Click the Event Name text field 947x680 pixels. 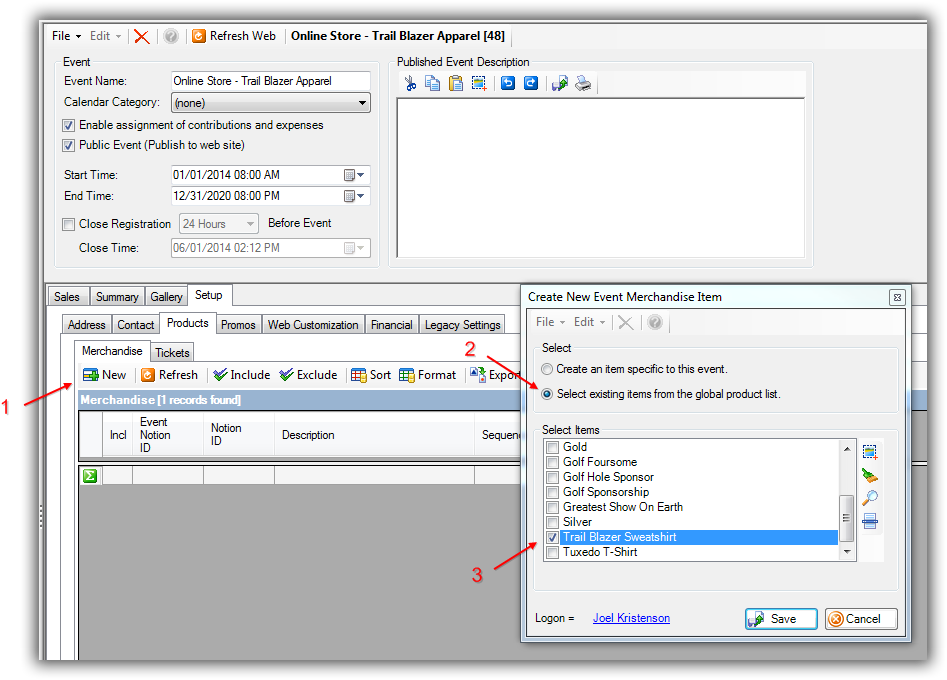coord(270,81)
